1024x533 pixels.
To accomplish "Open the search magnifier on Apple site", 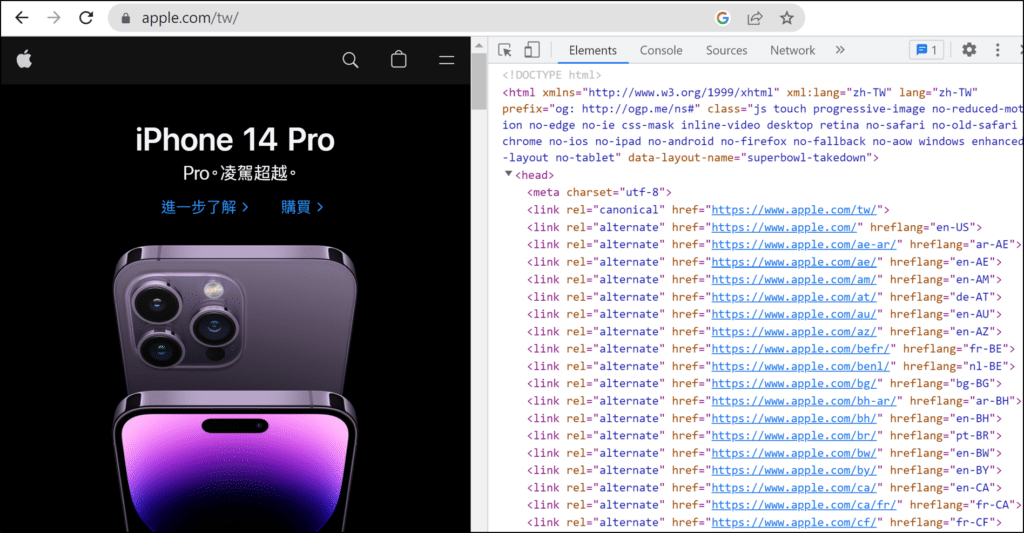I will [350, 60].
